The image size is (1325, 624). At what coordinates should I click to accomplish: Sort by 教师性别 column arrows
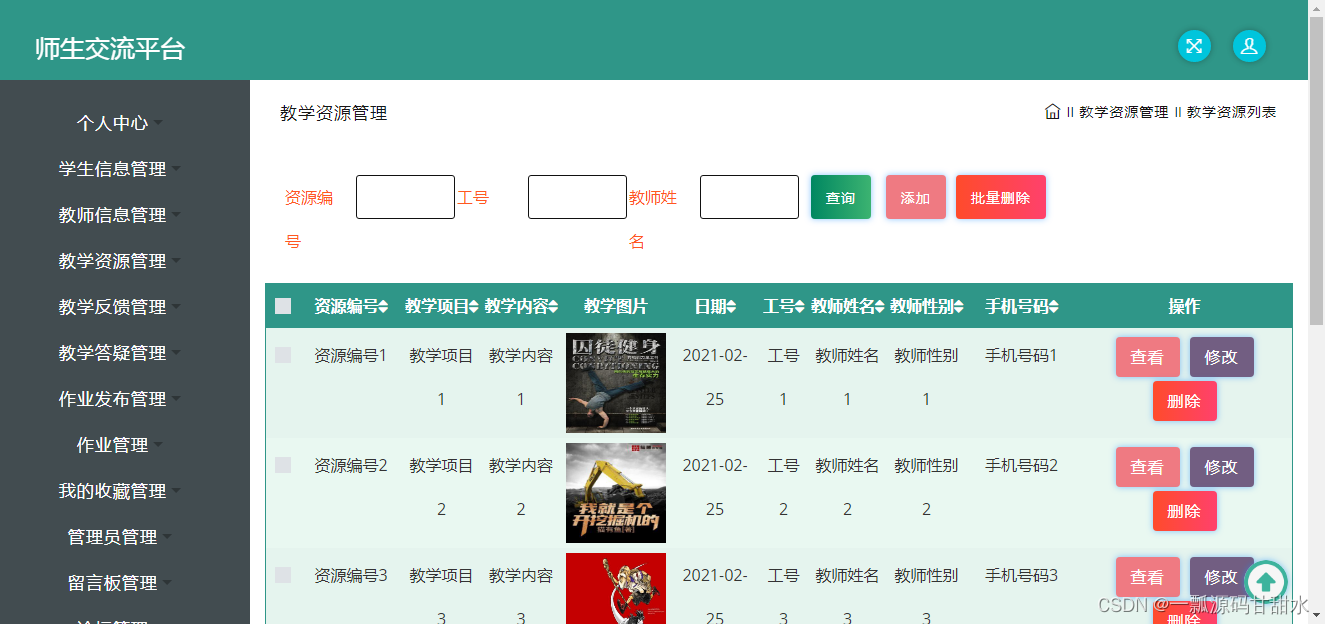[960, 307]
